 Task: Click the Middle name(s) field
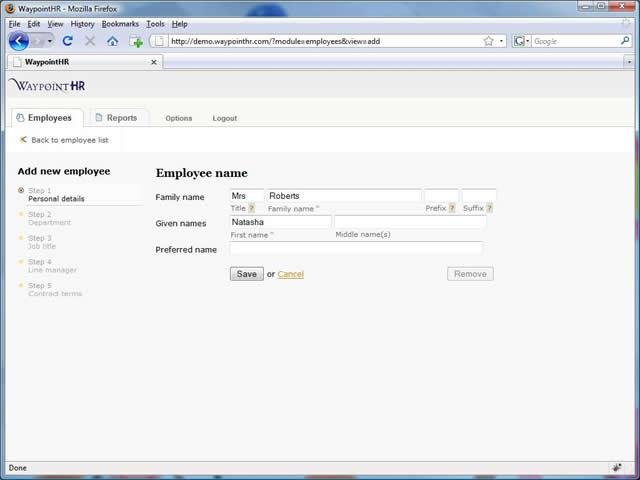[410, 222]
